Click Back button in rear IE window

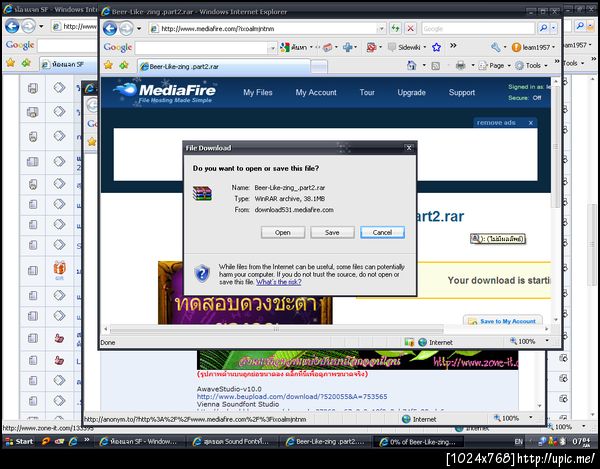pyautogui.click(x=12, y=26)
